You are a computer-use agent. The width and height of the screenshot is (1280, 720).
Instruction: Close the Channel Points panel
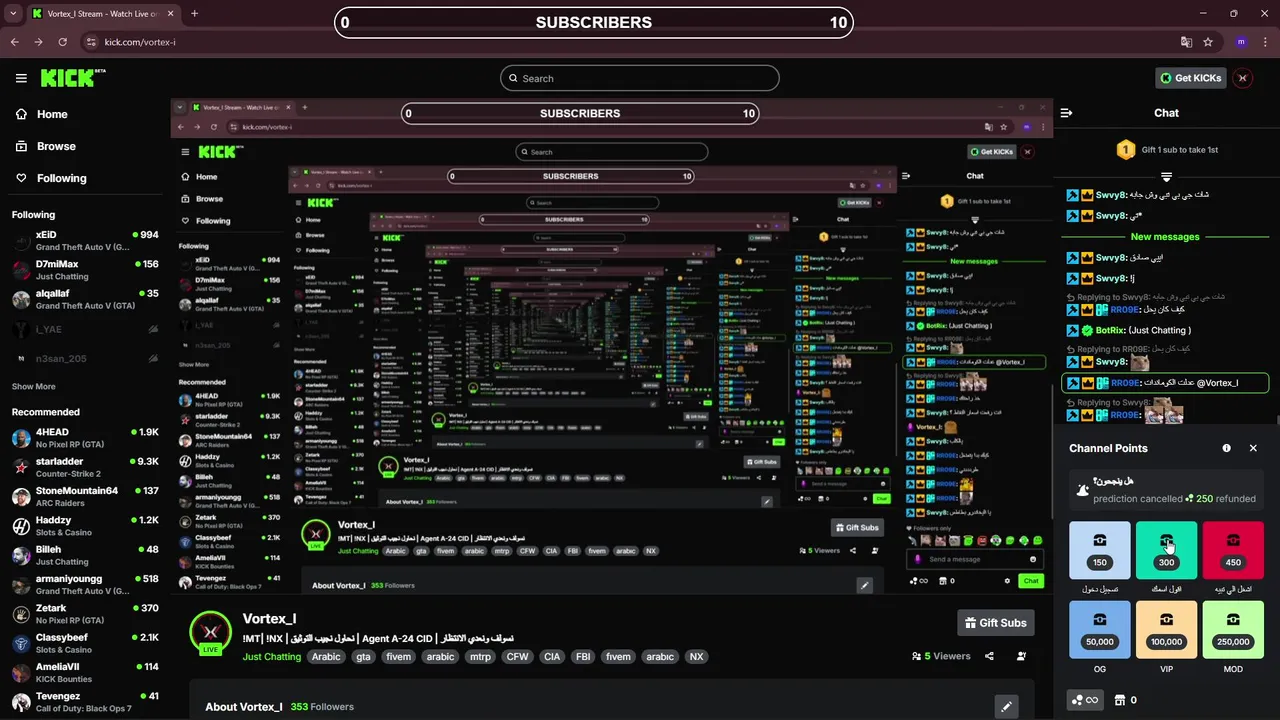pyautogui.click(x=1253, y=448)
